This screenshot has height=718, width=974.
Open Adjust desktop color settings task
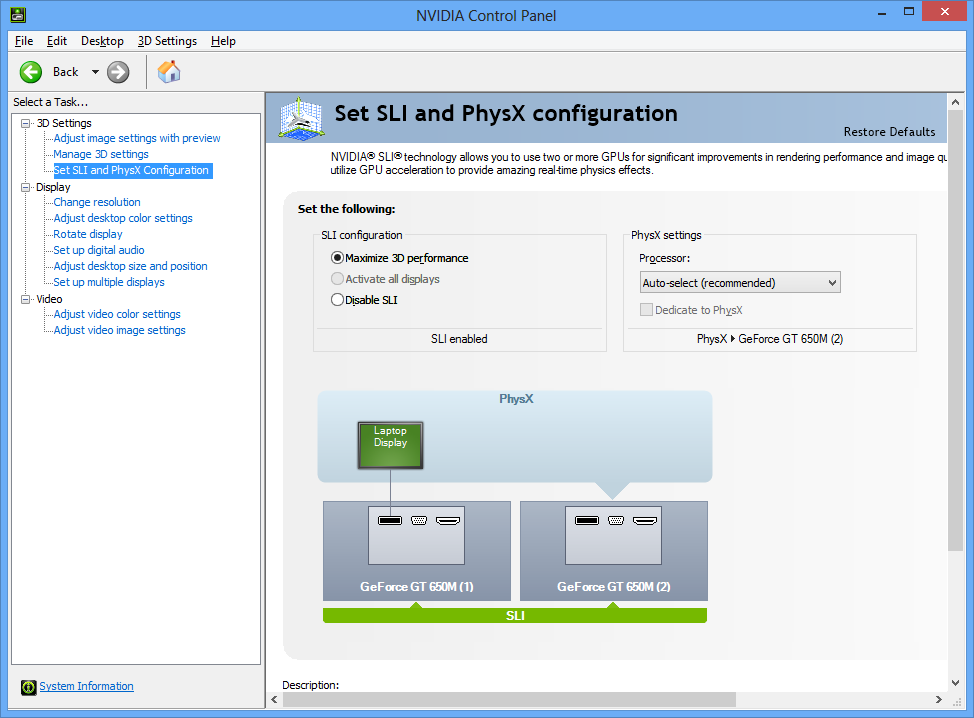(x=123, y=218)
